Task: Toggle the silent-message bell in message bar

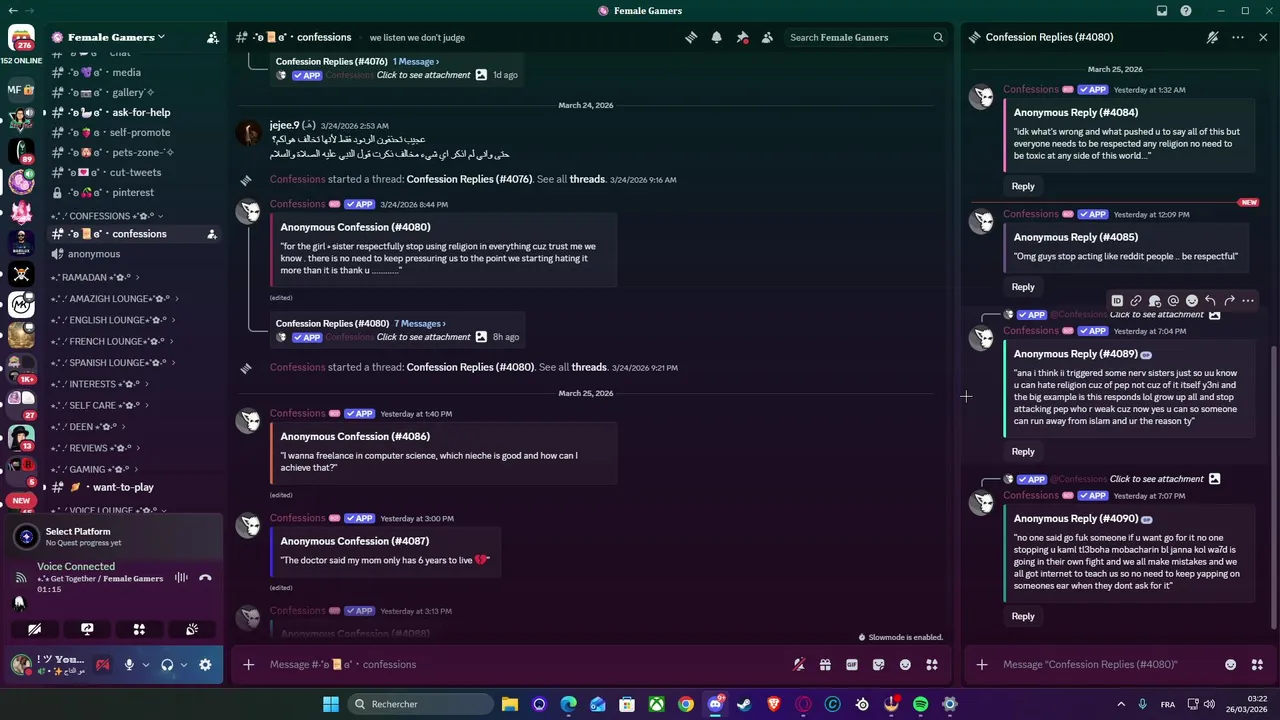Action: click(798, 664)
